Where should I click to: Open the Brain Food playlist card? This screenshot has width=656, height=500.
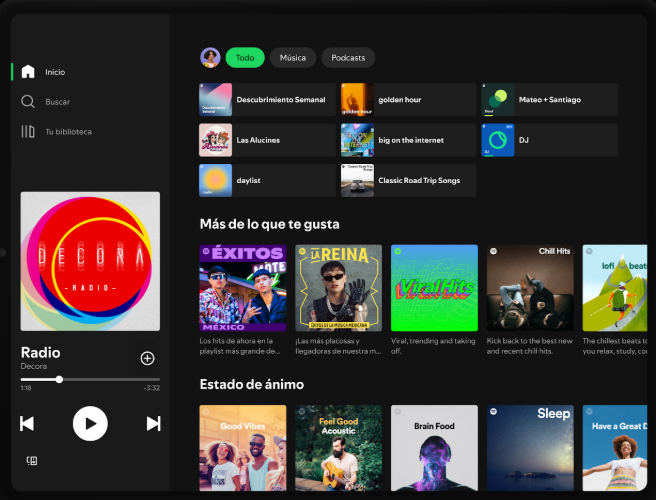[433, 446]
